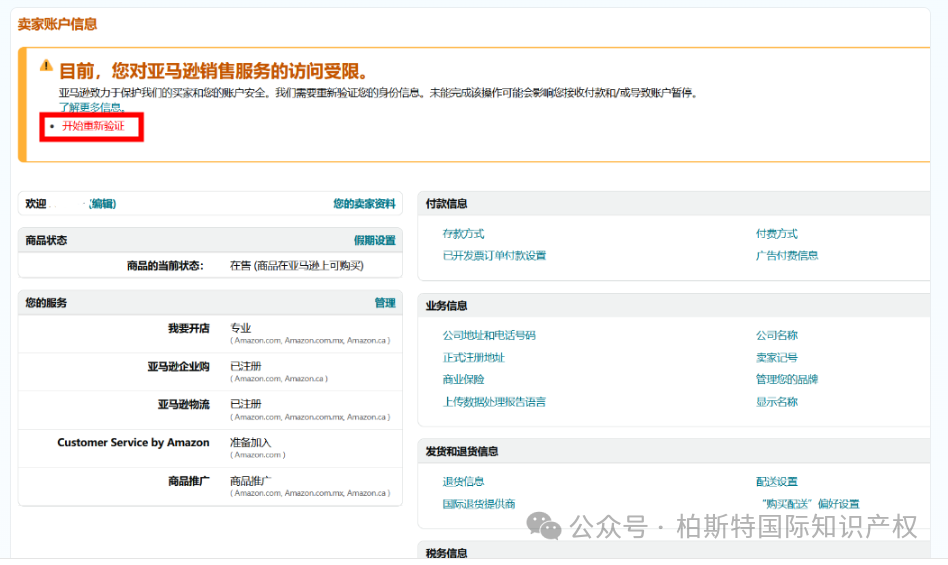The width and height of the screenshot is (948, 565).
Task: Click 管理 in the 您的服务 header
Action: coord(385,303)
